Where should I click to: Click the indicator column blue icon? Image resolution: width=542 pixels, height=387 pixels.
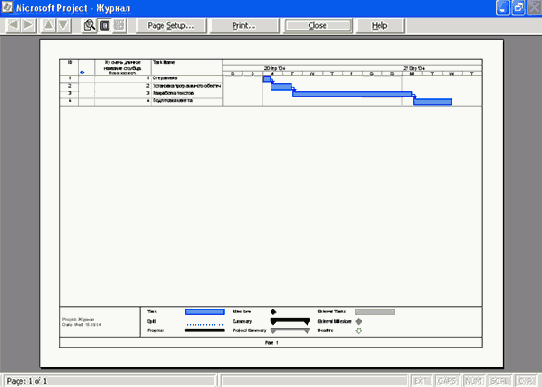coord(82,72)
